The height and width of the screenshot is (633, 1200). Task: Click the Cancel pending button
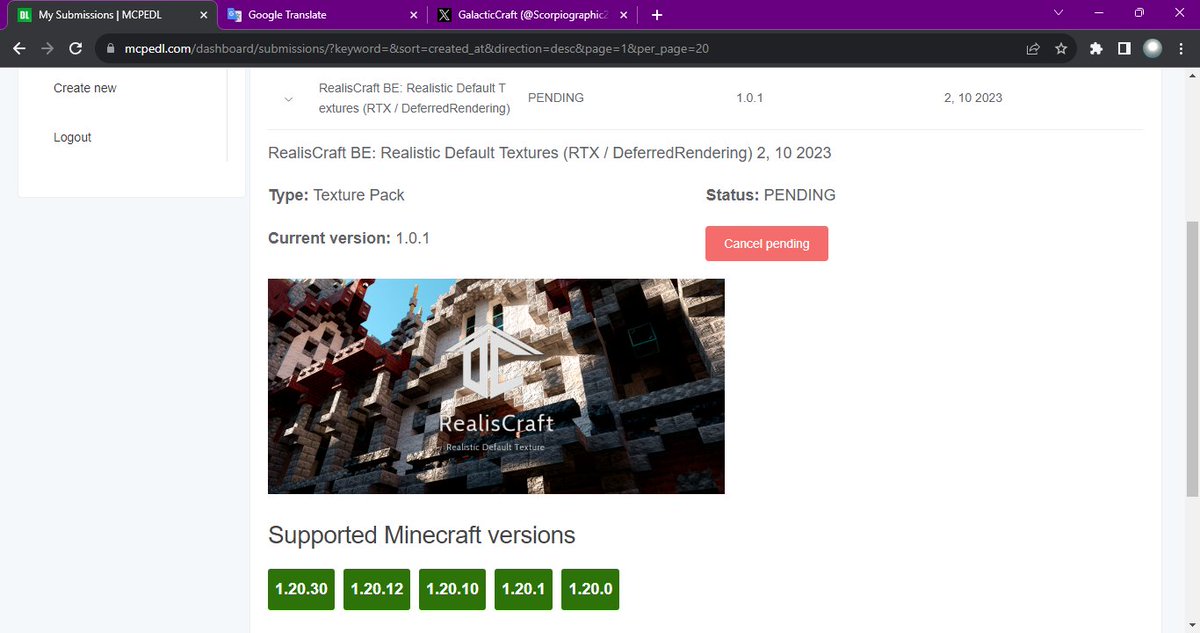point(766,244)
